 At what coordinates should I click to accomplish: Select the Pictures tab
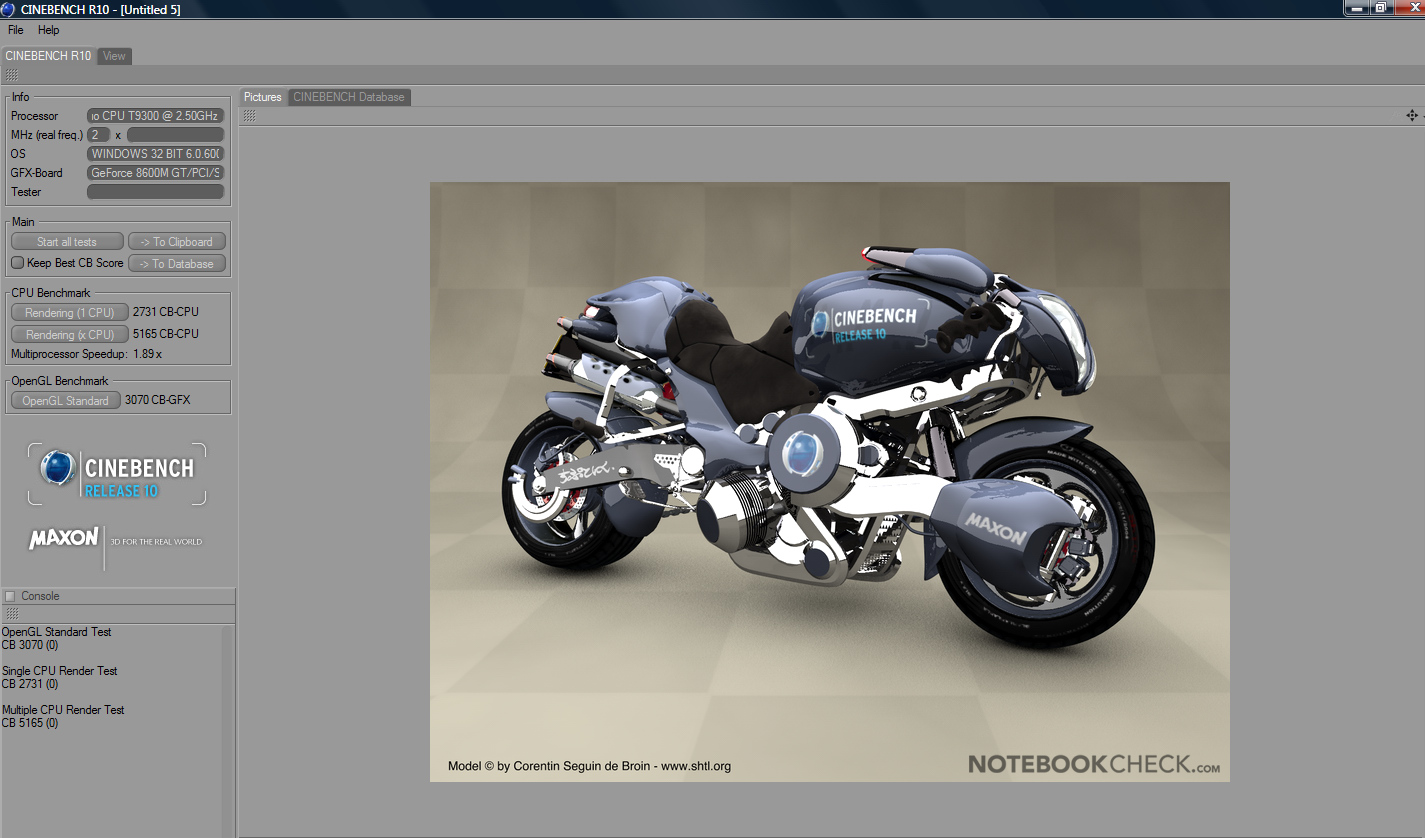pyautogui.click(x=263, y=97)
